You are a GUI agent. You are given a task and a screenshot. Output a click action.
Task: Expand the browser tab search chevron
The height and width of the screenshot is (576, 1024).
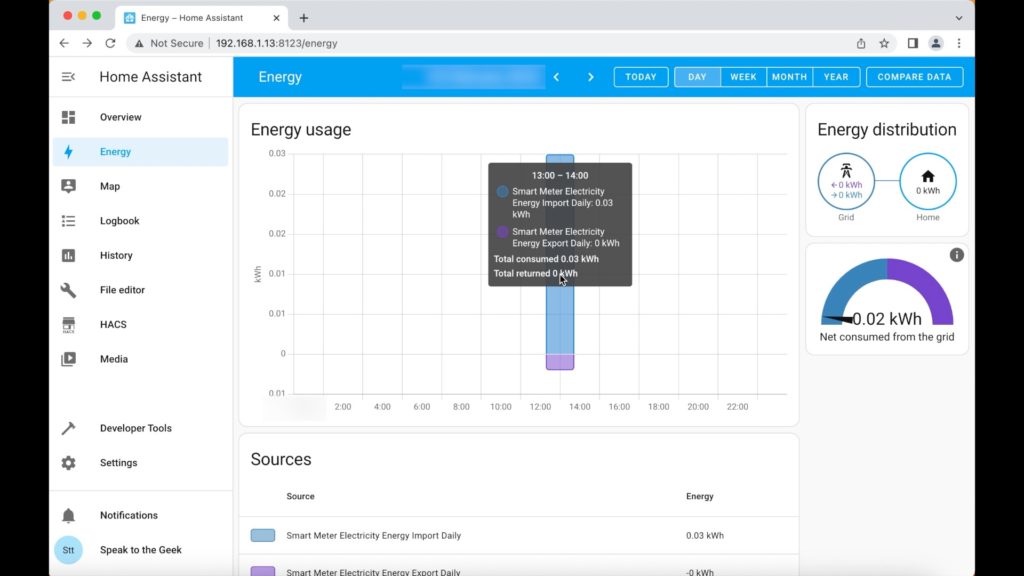(x=959, y=18)
